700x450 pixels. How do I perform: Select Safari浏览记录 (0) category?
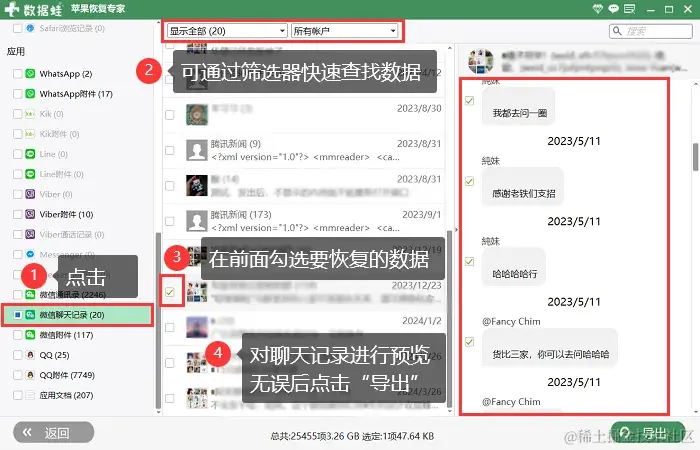click(x=72, y=28)
